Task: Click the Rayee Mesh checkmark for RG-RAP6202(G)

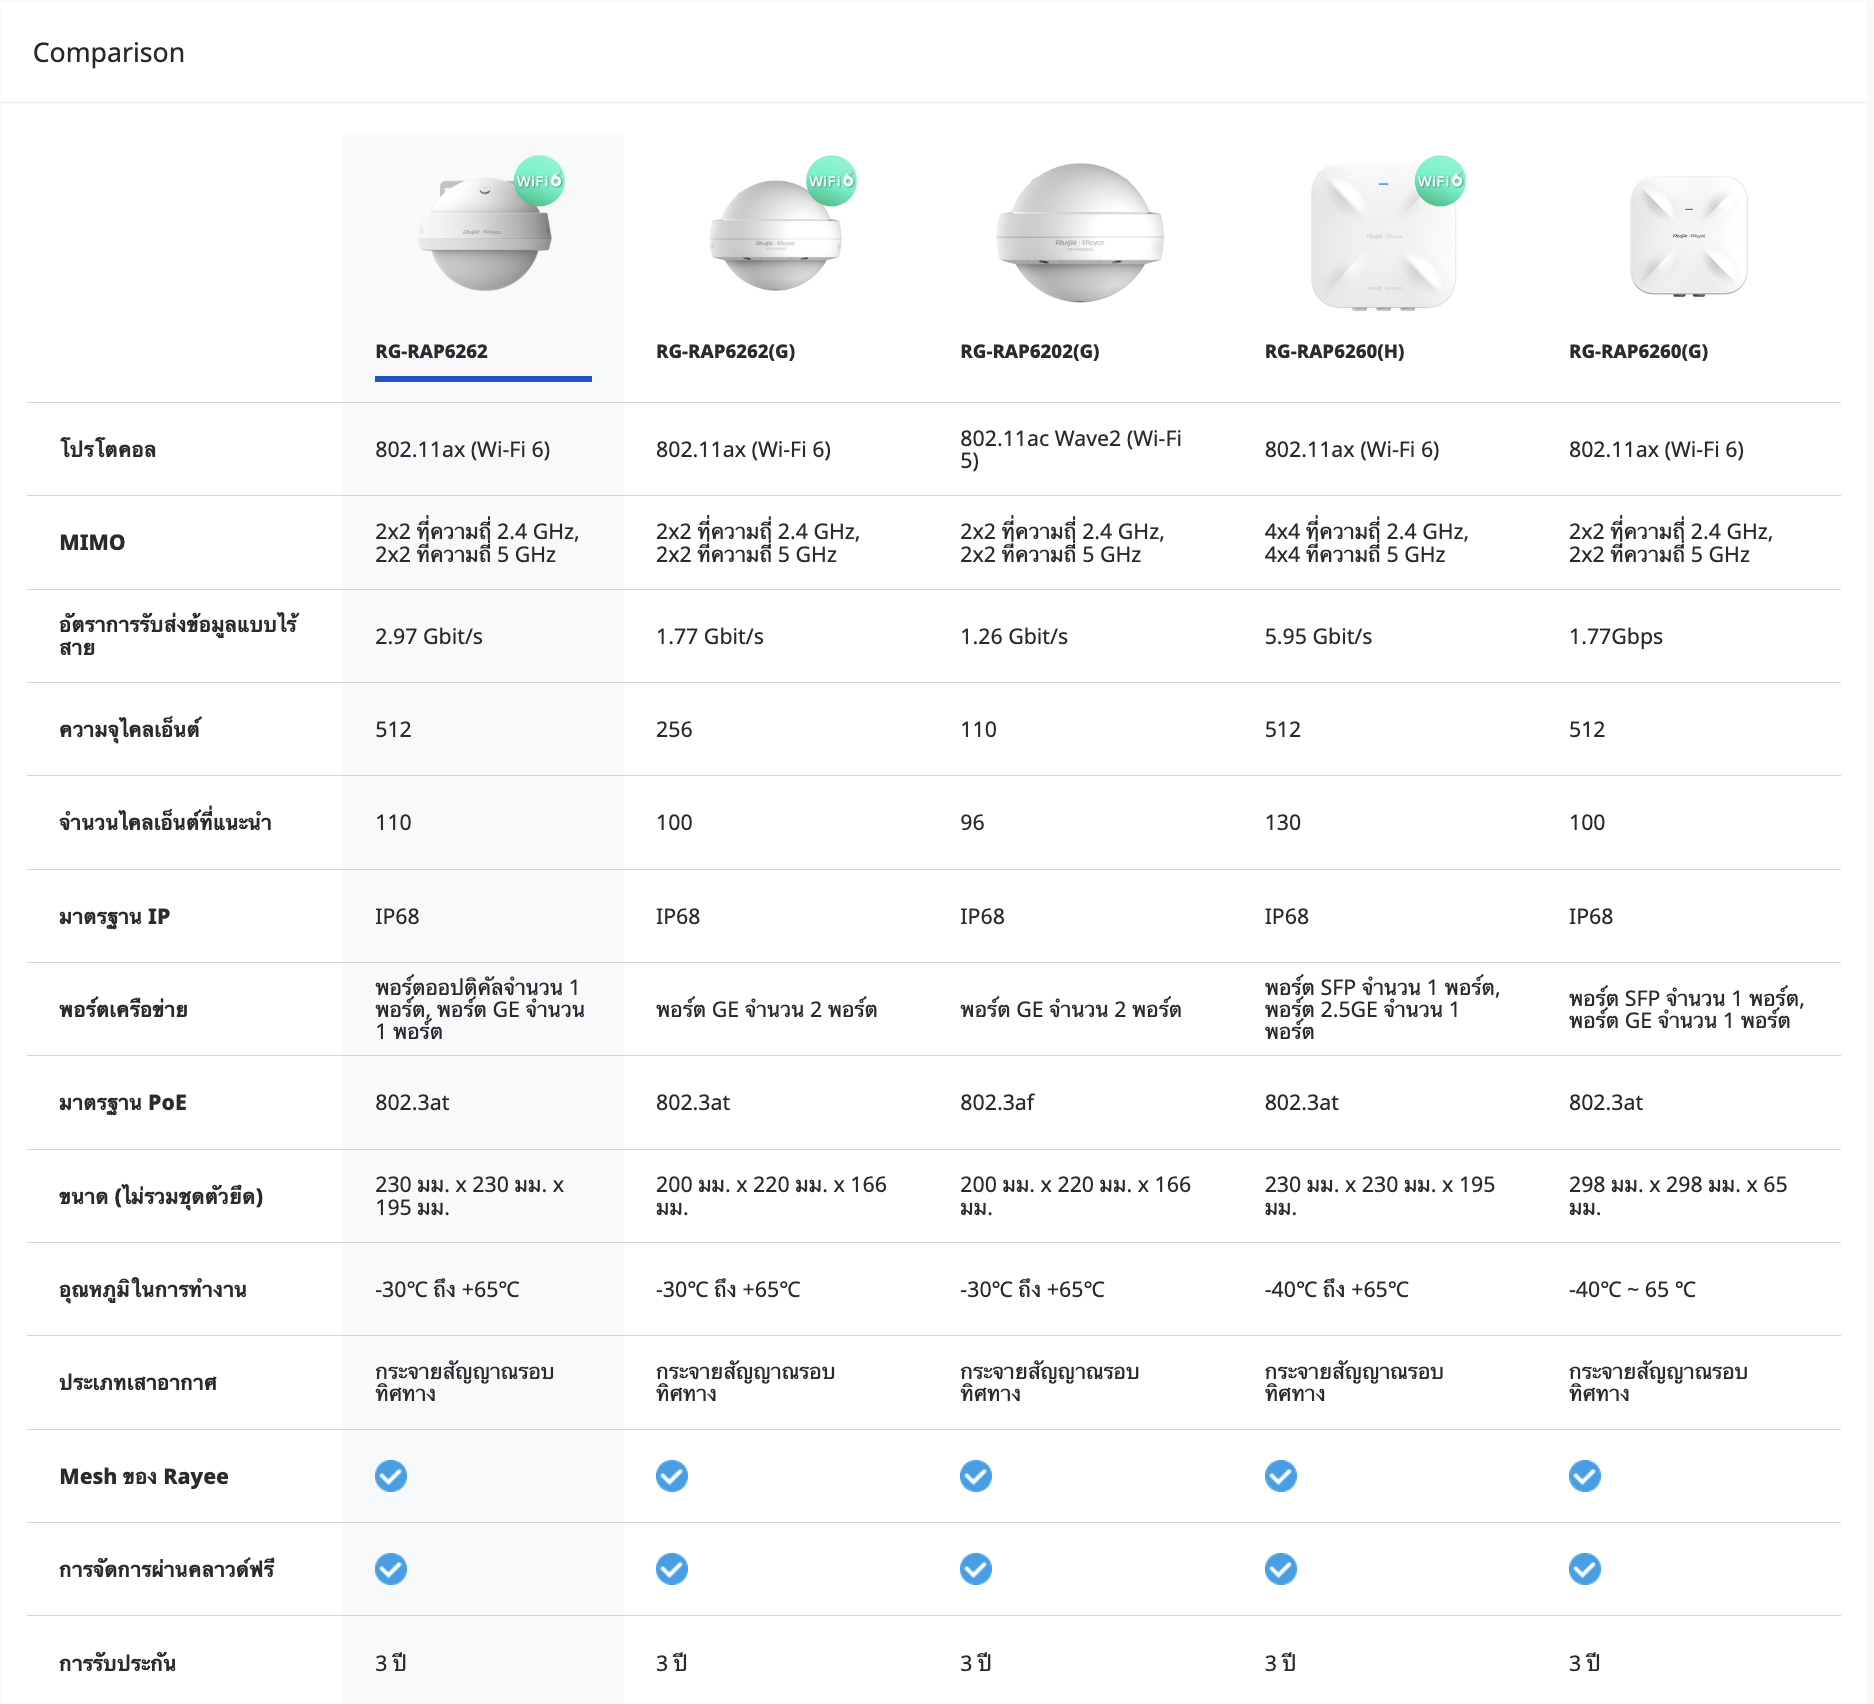Action: pos(976,1476)
